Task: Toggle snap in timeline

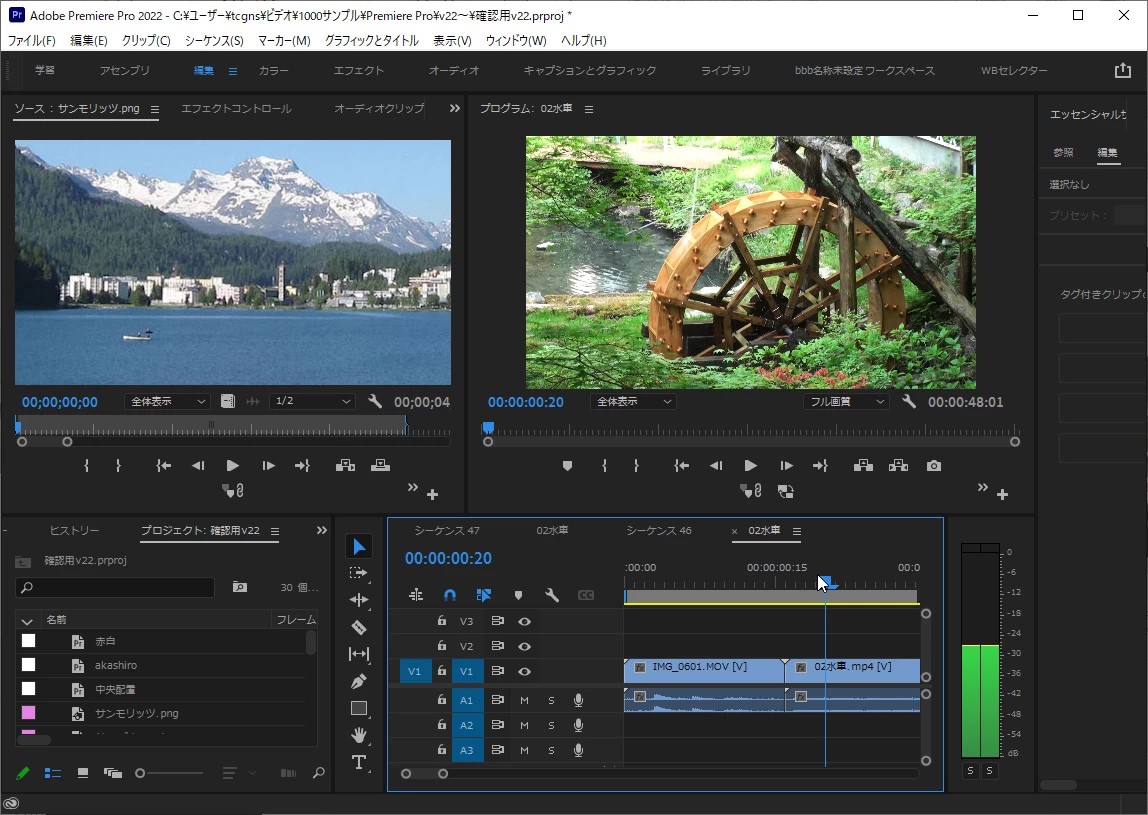Action: 450,595
